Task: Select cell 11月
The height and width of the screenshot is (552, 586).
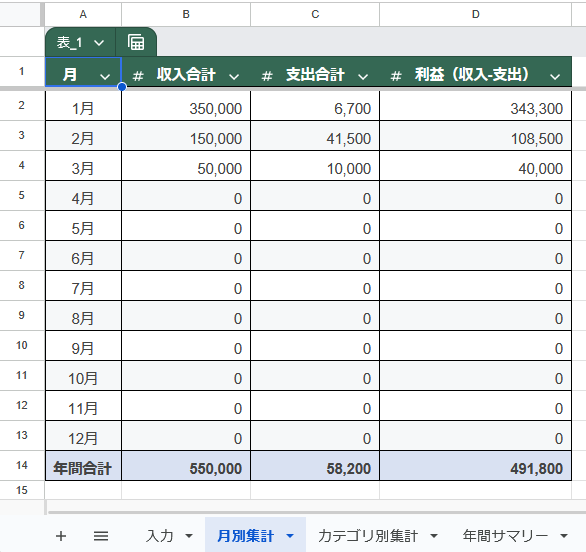Action: (83, 406)
